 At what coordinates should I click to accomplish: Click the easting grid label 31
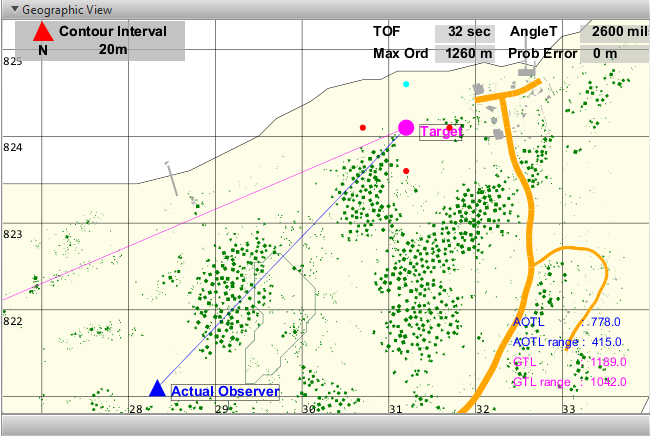pyautogui.click(x=396, y=409)
